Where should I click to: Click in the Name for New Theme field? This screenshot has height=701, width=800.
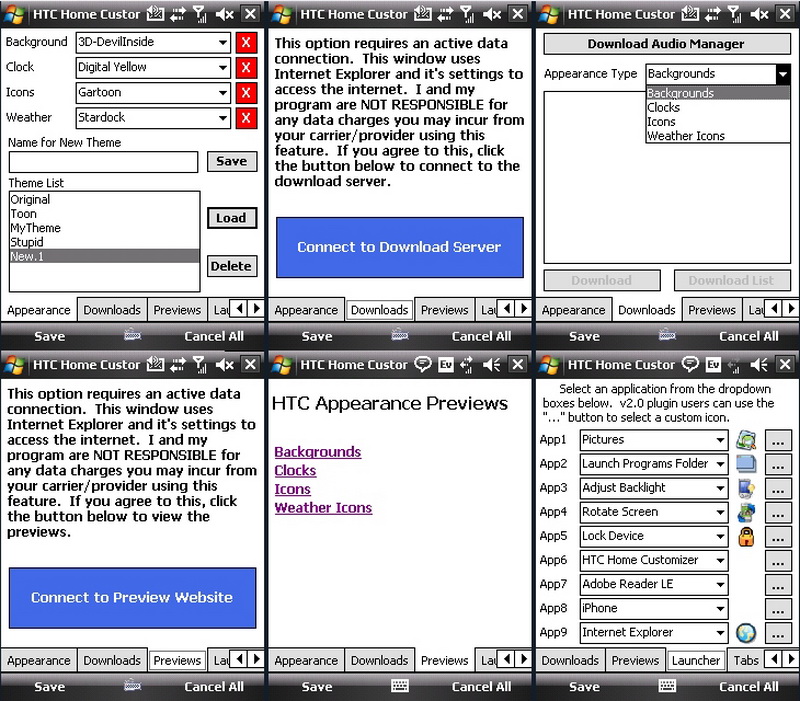pyautogui.click(x=104, y=162)
